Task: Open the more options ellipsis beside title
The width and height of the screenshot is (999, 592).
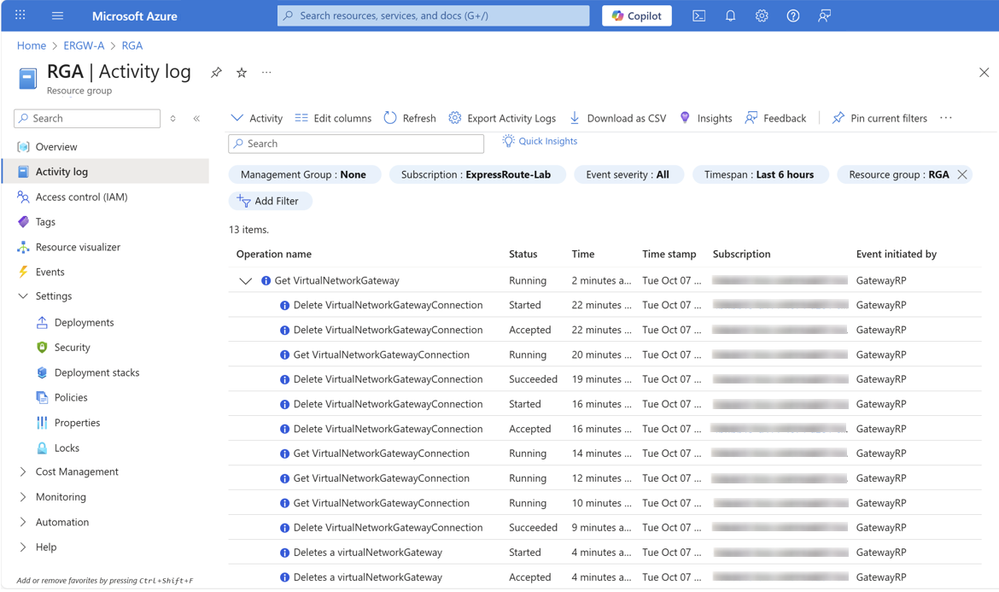Action: pos(266,73)
